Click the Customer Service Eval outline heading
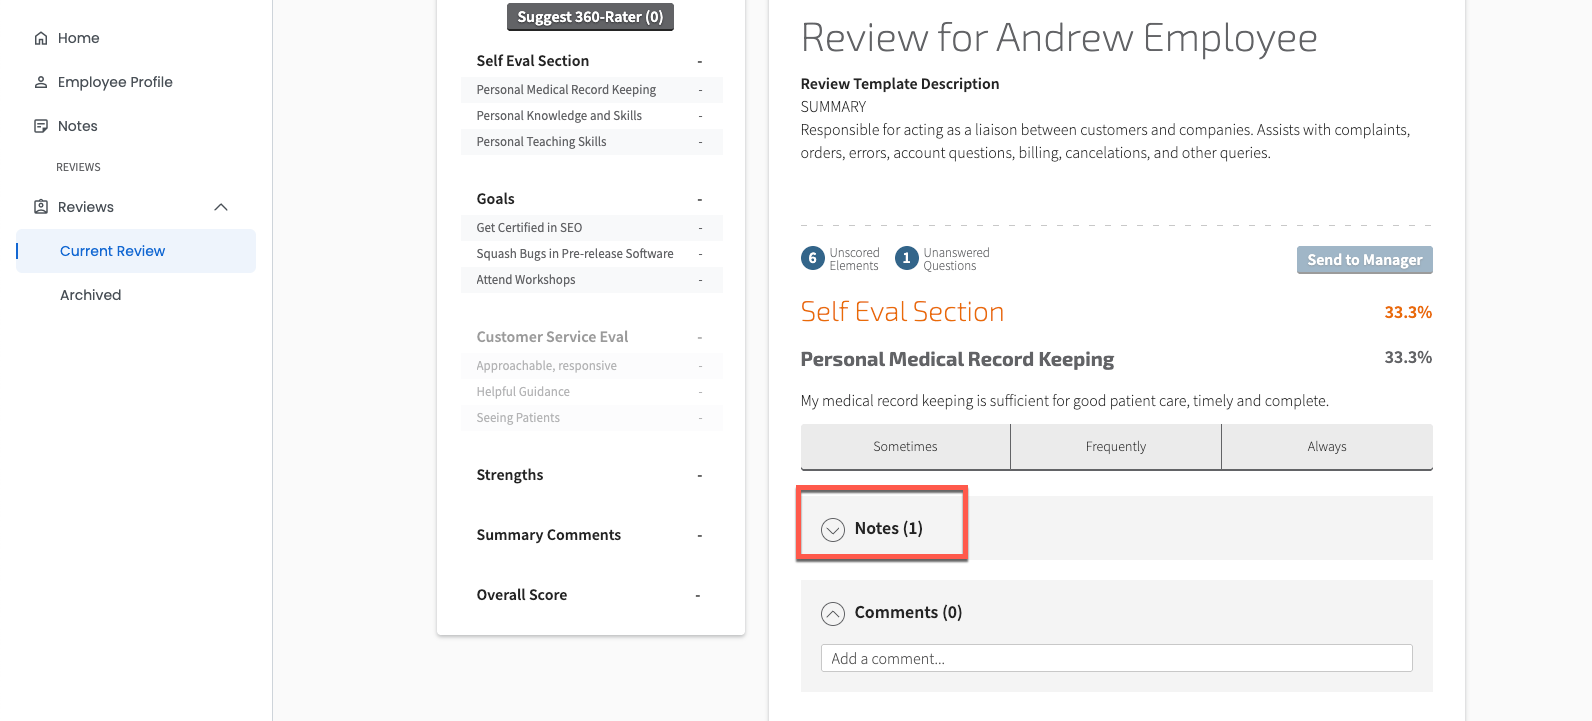The height and width of the screenshot is (721, 1592). tap(552, 337)
